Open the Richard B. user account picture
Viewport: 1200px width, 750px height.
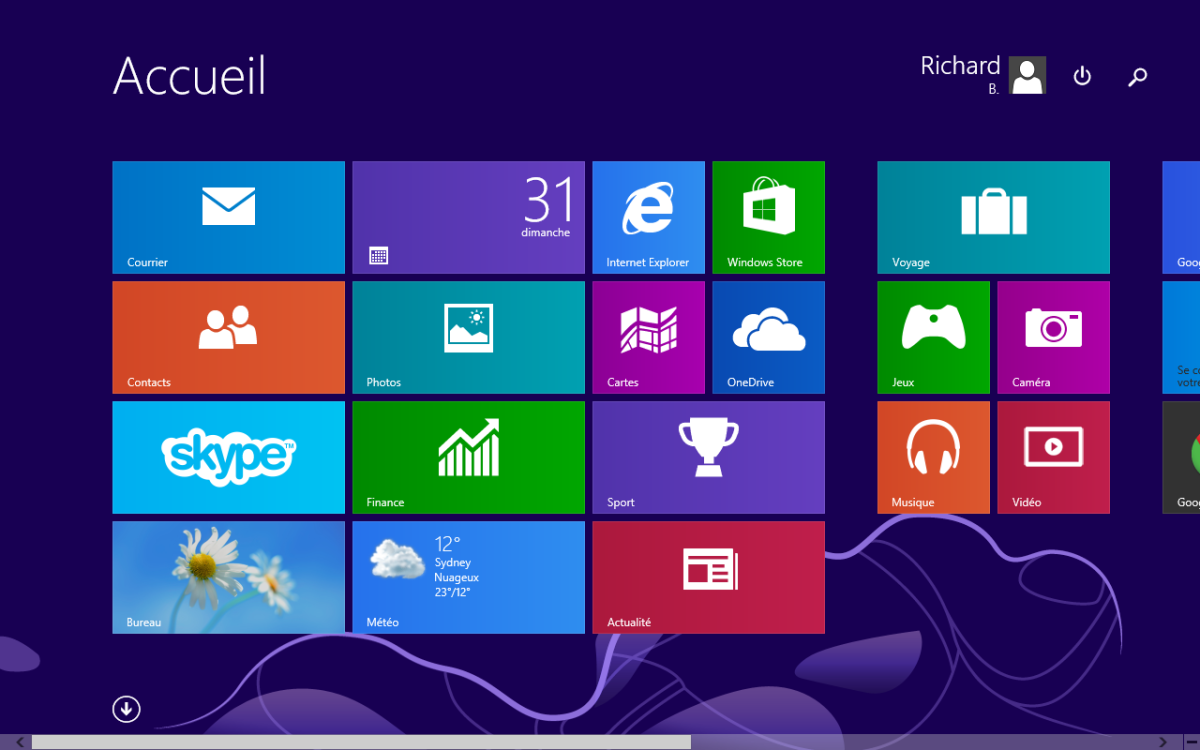[x=1027, y=75]
